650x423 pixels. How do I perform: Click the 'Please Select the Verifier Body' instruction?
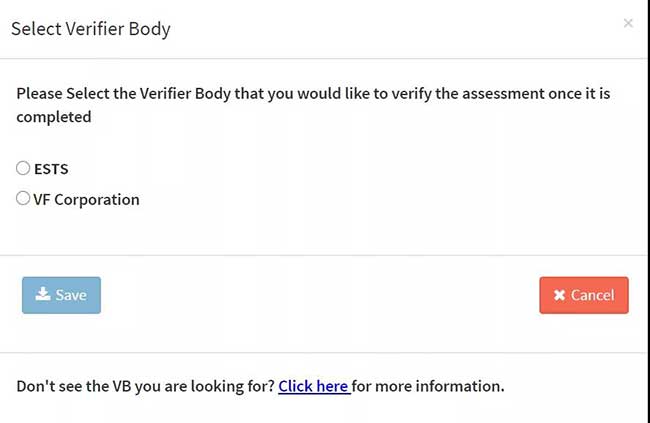click(x=313, y=105)
